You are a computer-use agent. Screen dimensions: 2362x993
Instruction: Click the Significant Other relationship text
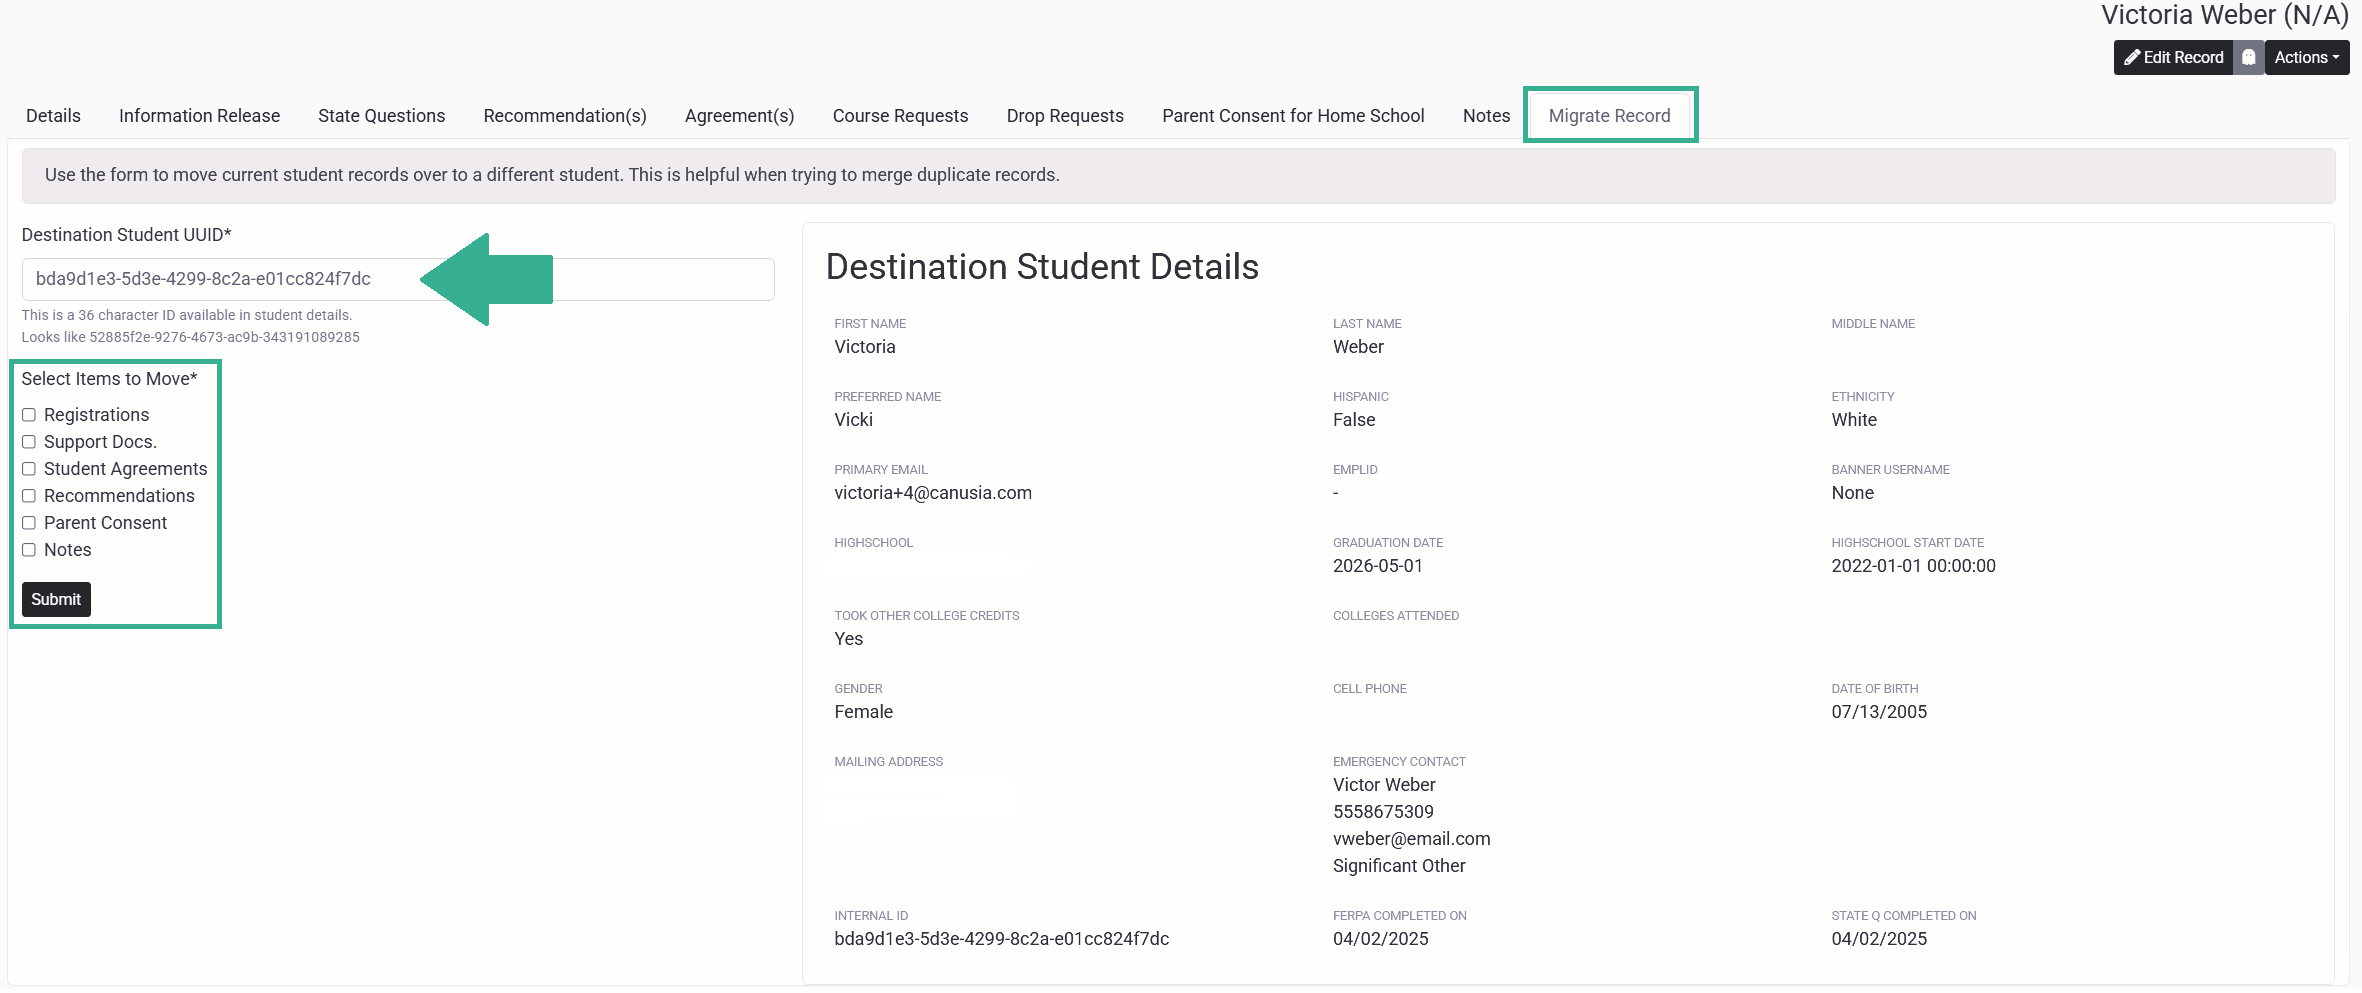(x=1399, y=866)
